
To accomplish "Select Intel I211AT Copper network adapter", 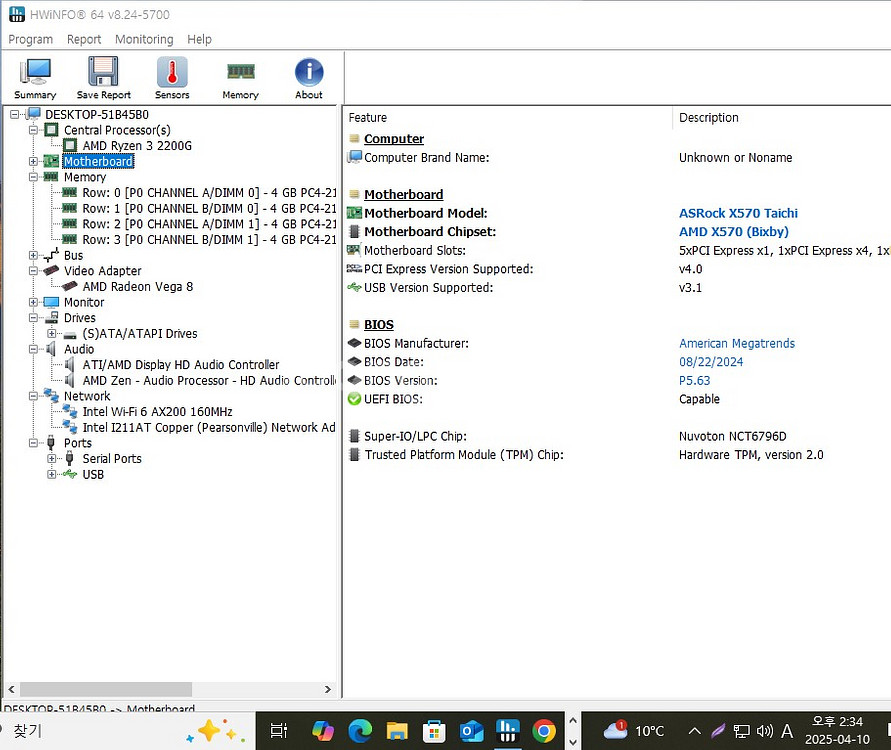I will (209, 427).
